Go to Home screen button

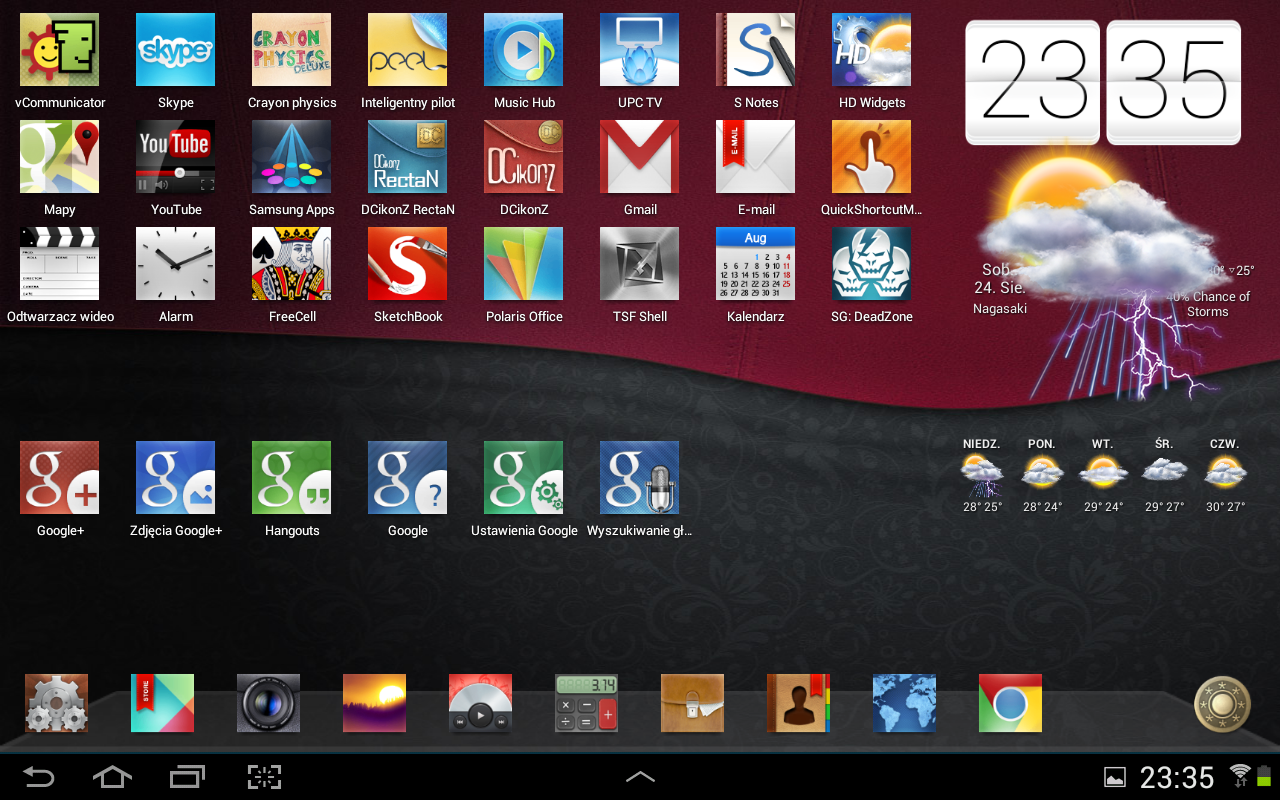click(x=112, y=777)
